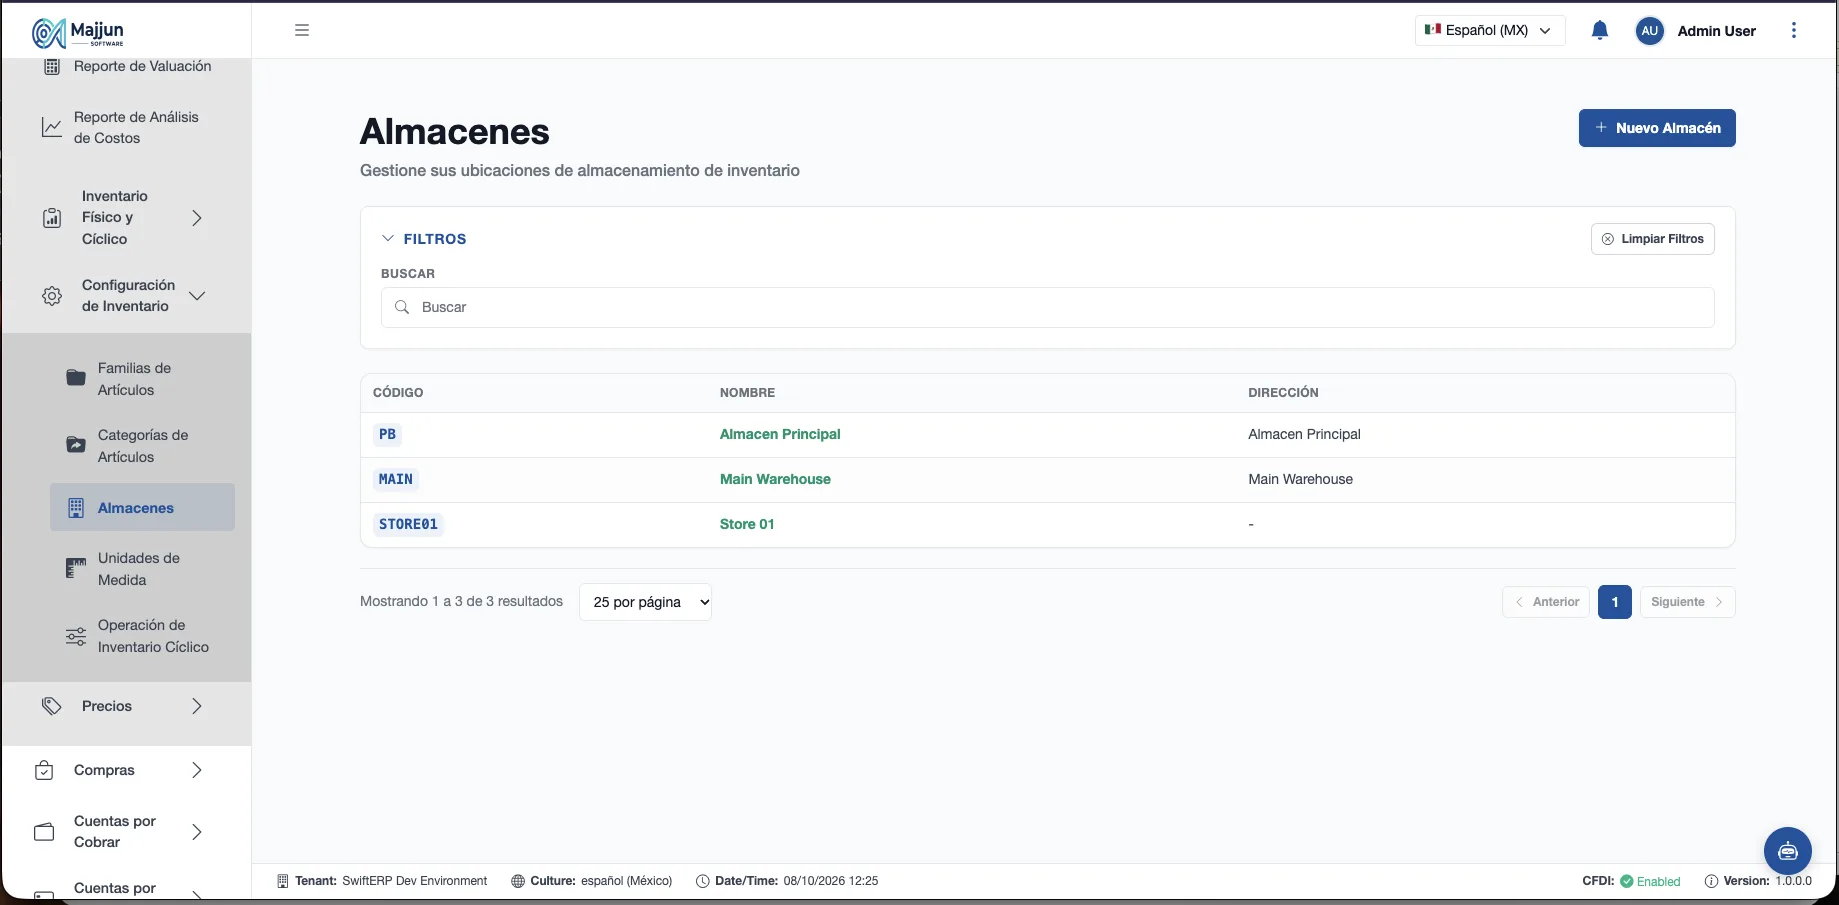Open the 25 por página selector

(645, 602)
